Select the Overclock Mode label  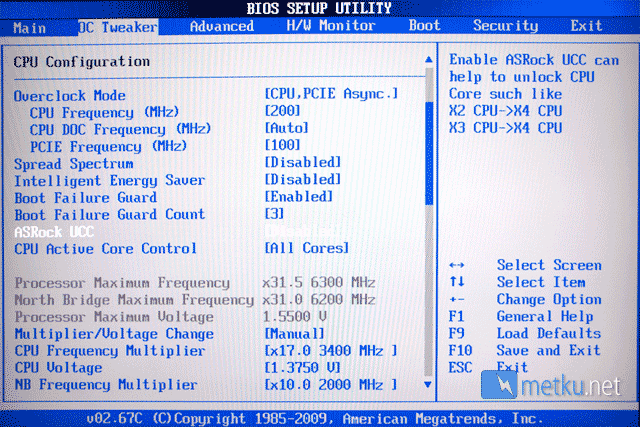point(70,96)
